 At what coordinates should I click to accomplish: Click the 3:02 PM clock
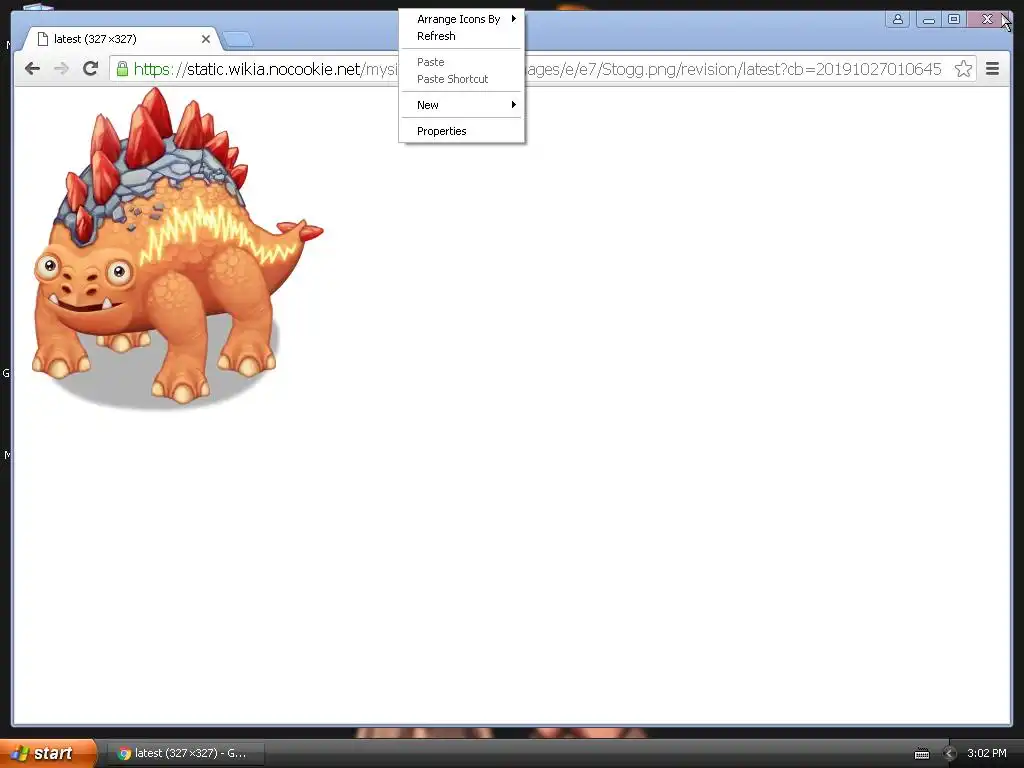987,753
